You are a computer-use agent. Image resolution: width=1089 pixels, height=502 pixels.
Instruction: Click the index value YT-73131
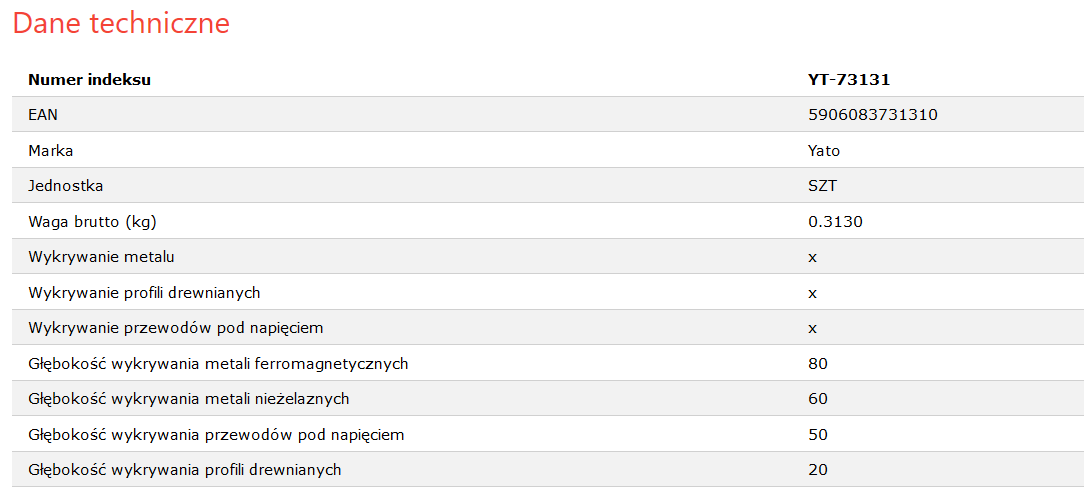849,80
